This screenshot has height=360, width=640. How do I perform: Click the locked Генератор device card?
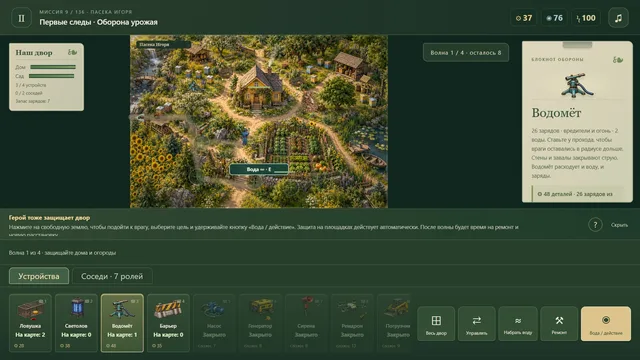pos(260,323)
